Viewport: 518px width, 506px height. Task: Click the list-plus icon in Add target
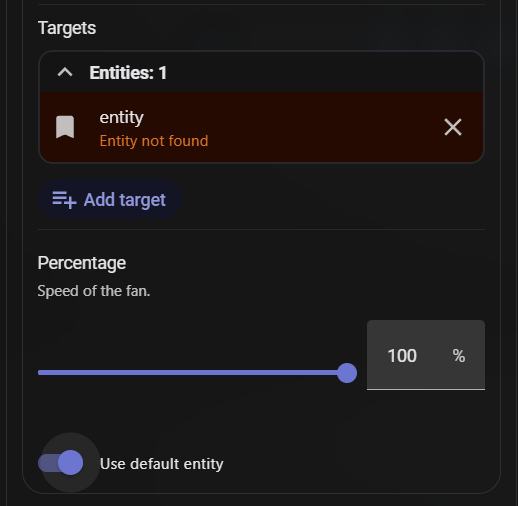[64, 200]
